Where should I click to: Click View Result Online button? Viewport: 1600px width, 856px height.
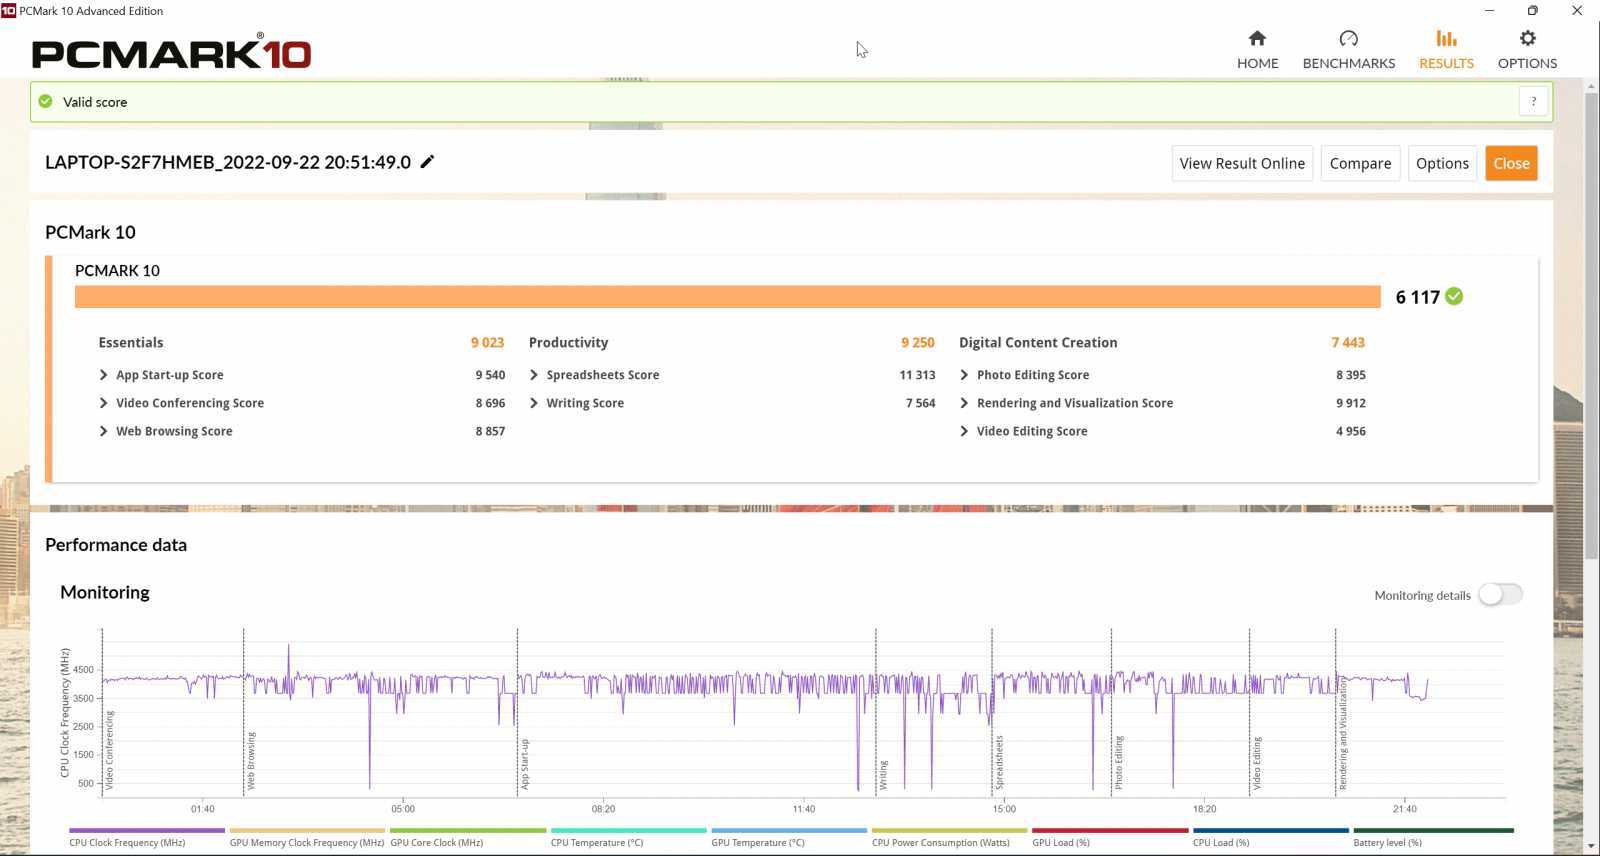tap(1242, 163)
